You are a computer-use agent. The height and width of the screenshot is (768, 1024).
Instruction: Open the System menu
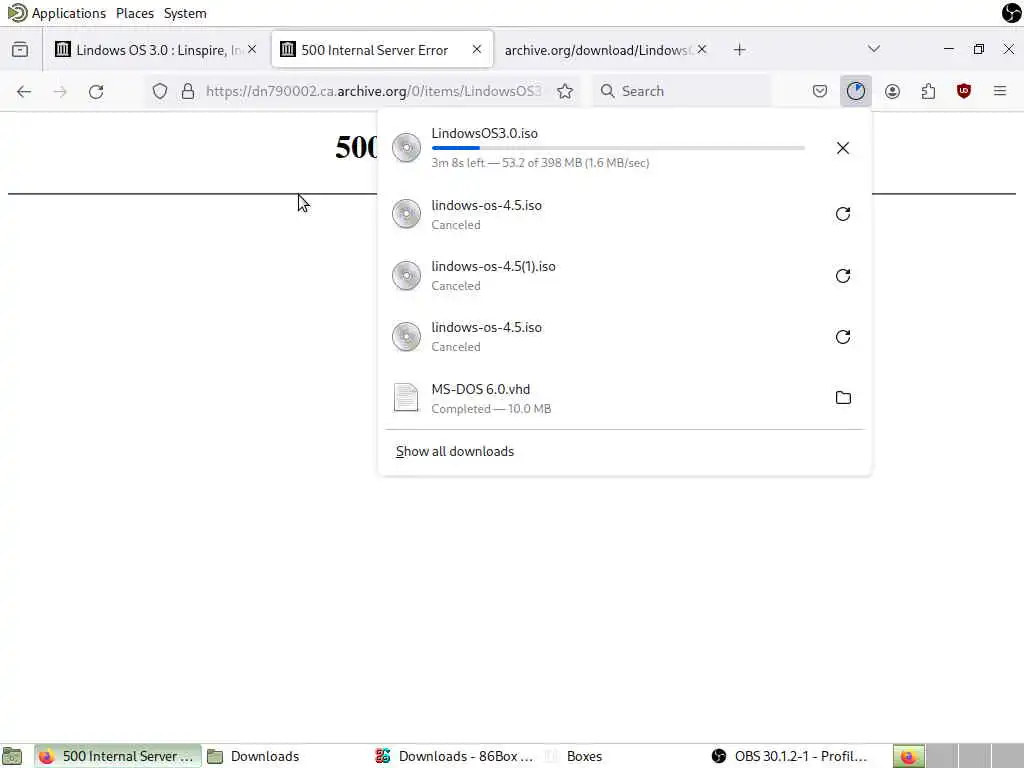click(185, 13)
